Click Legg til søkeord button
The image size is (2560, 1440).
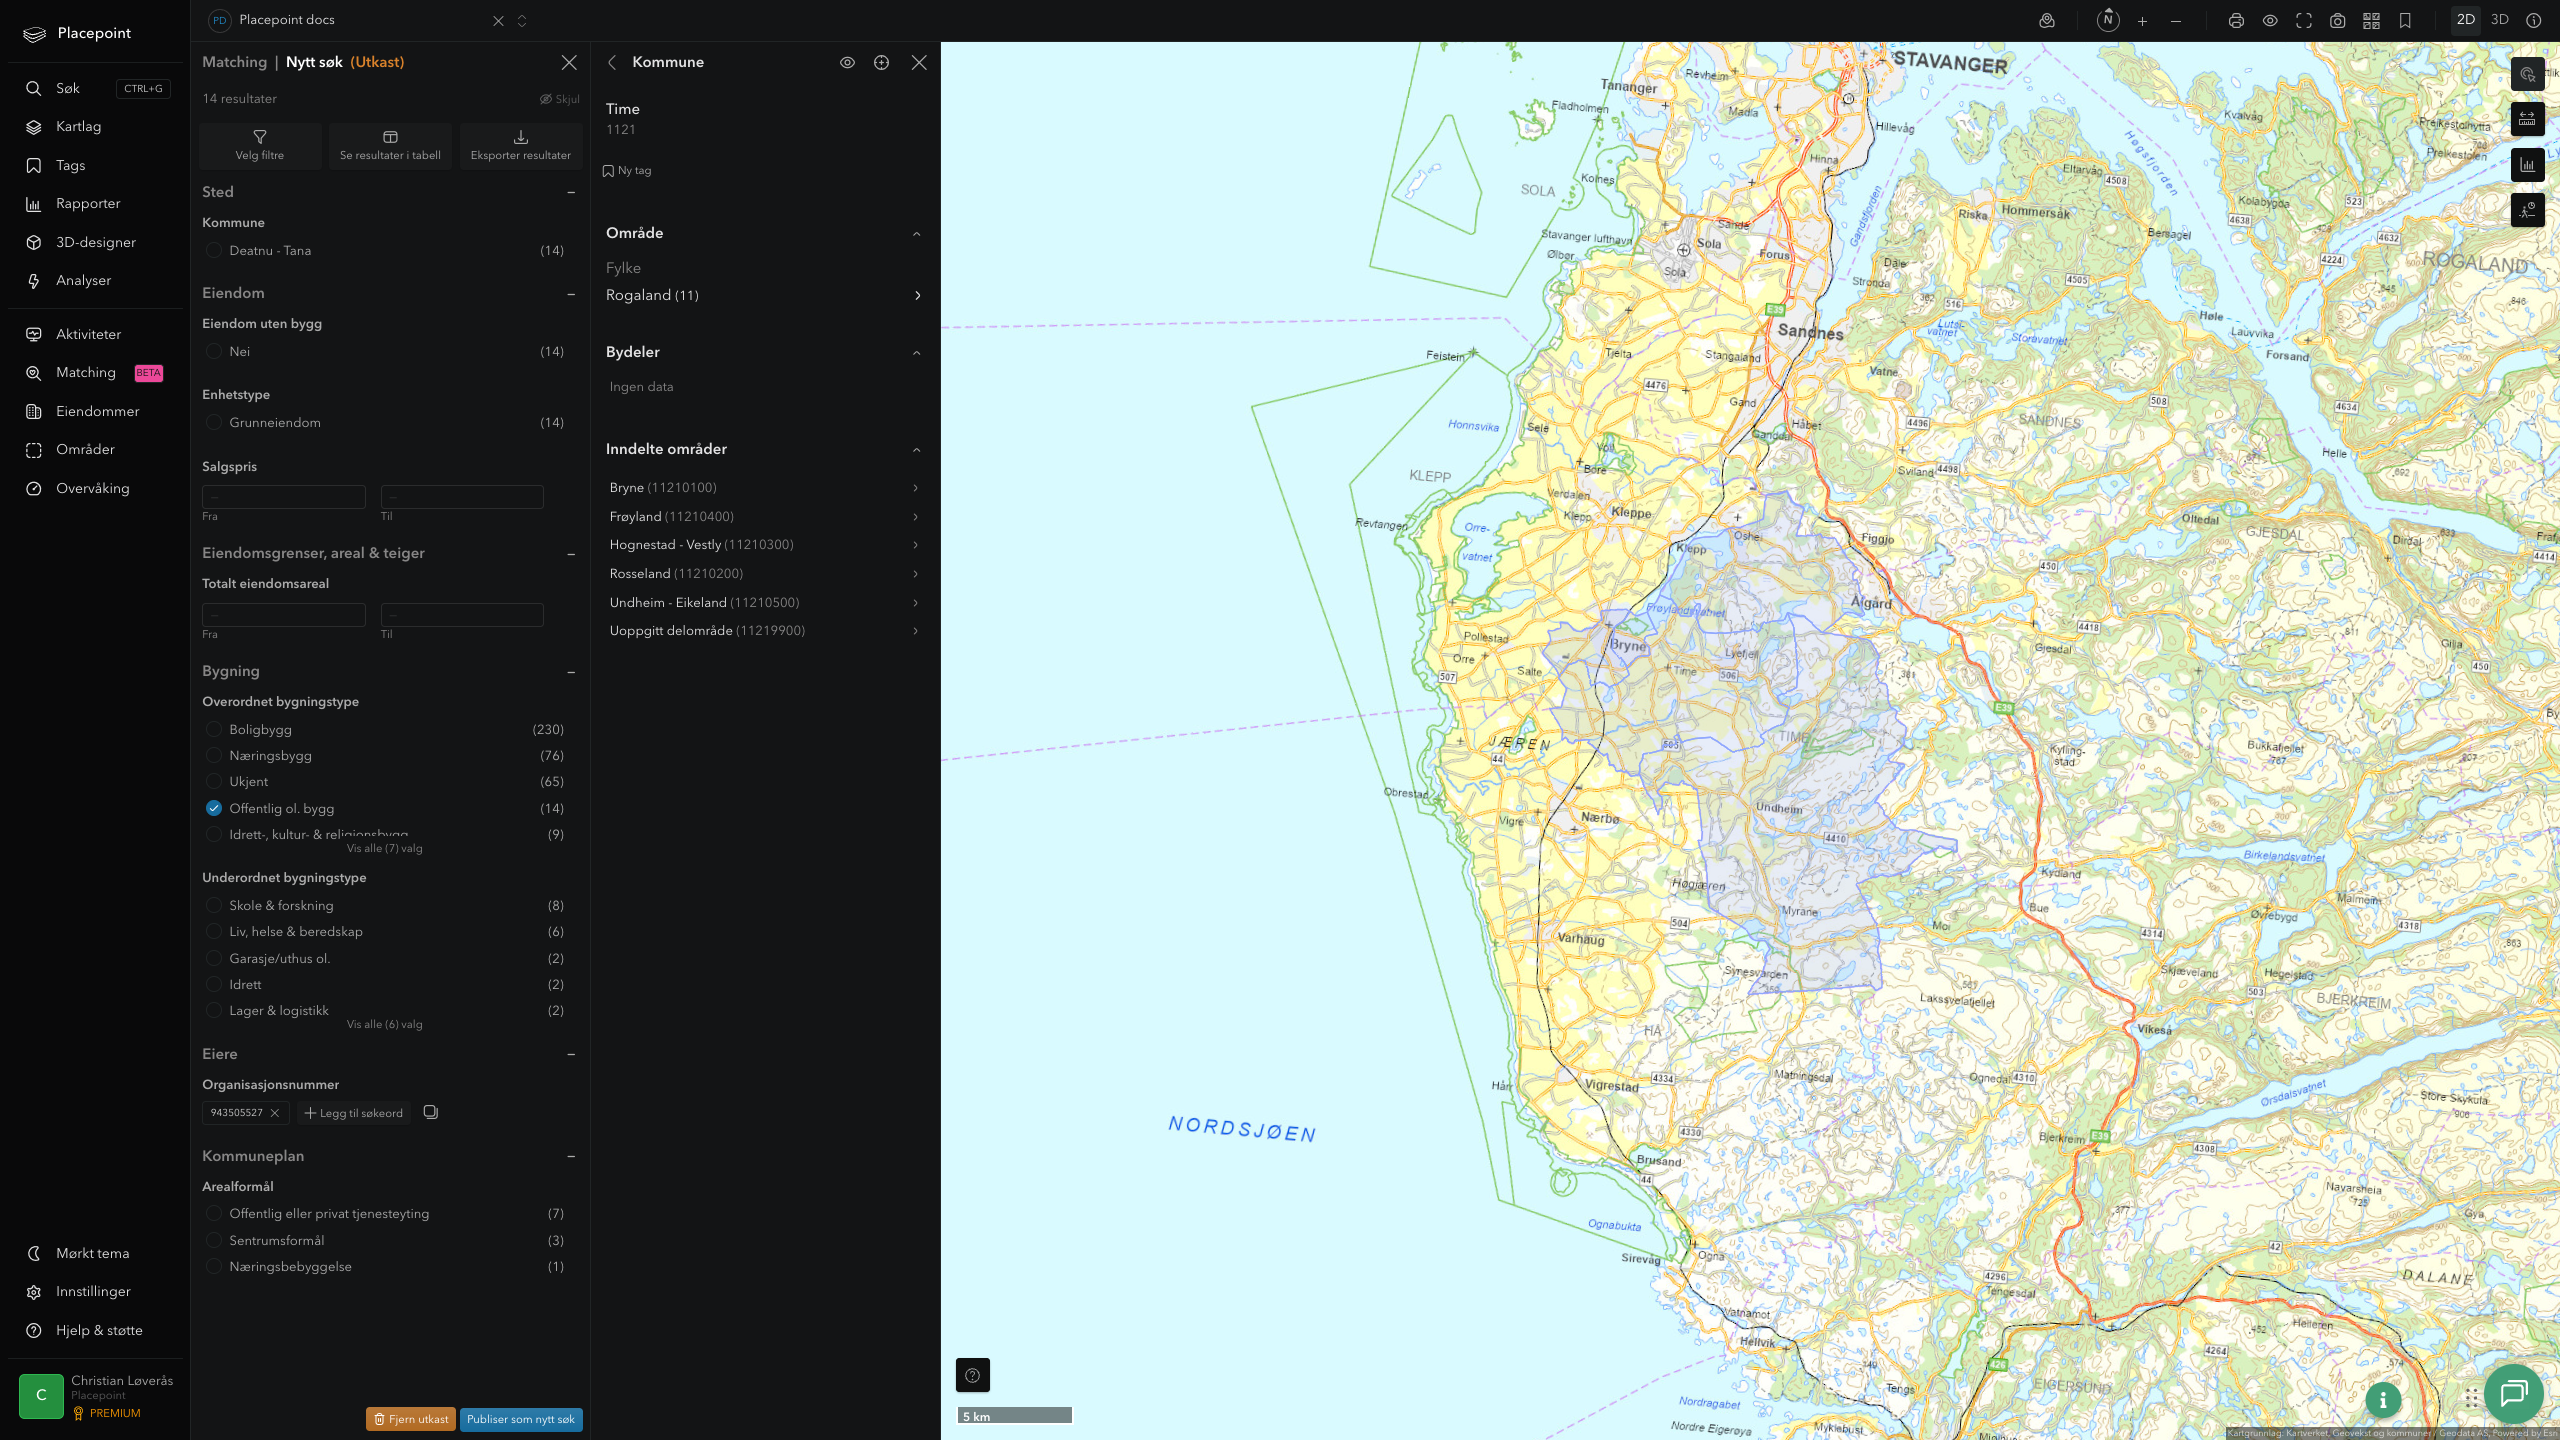pyautogui.click(x=354, y=1113)
